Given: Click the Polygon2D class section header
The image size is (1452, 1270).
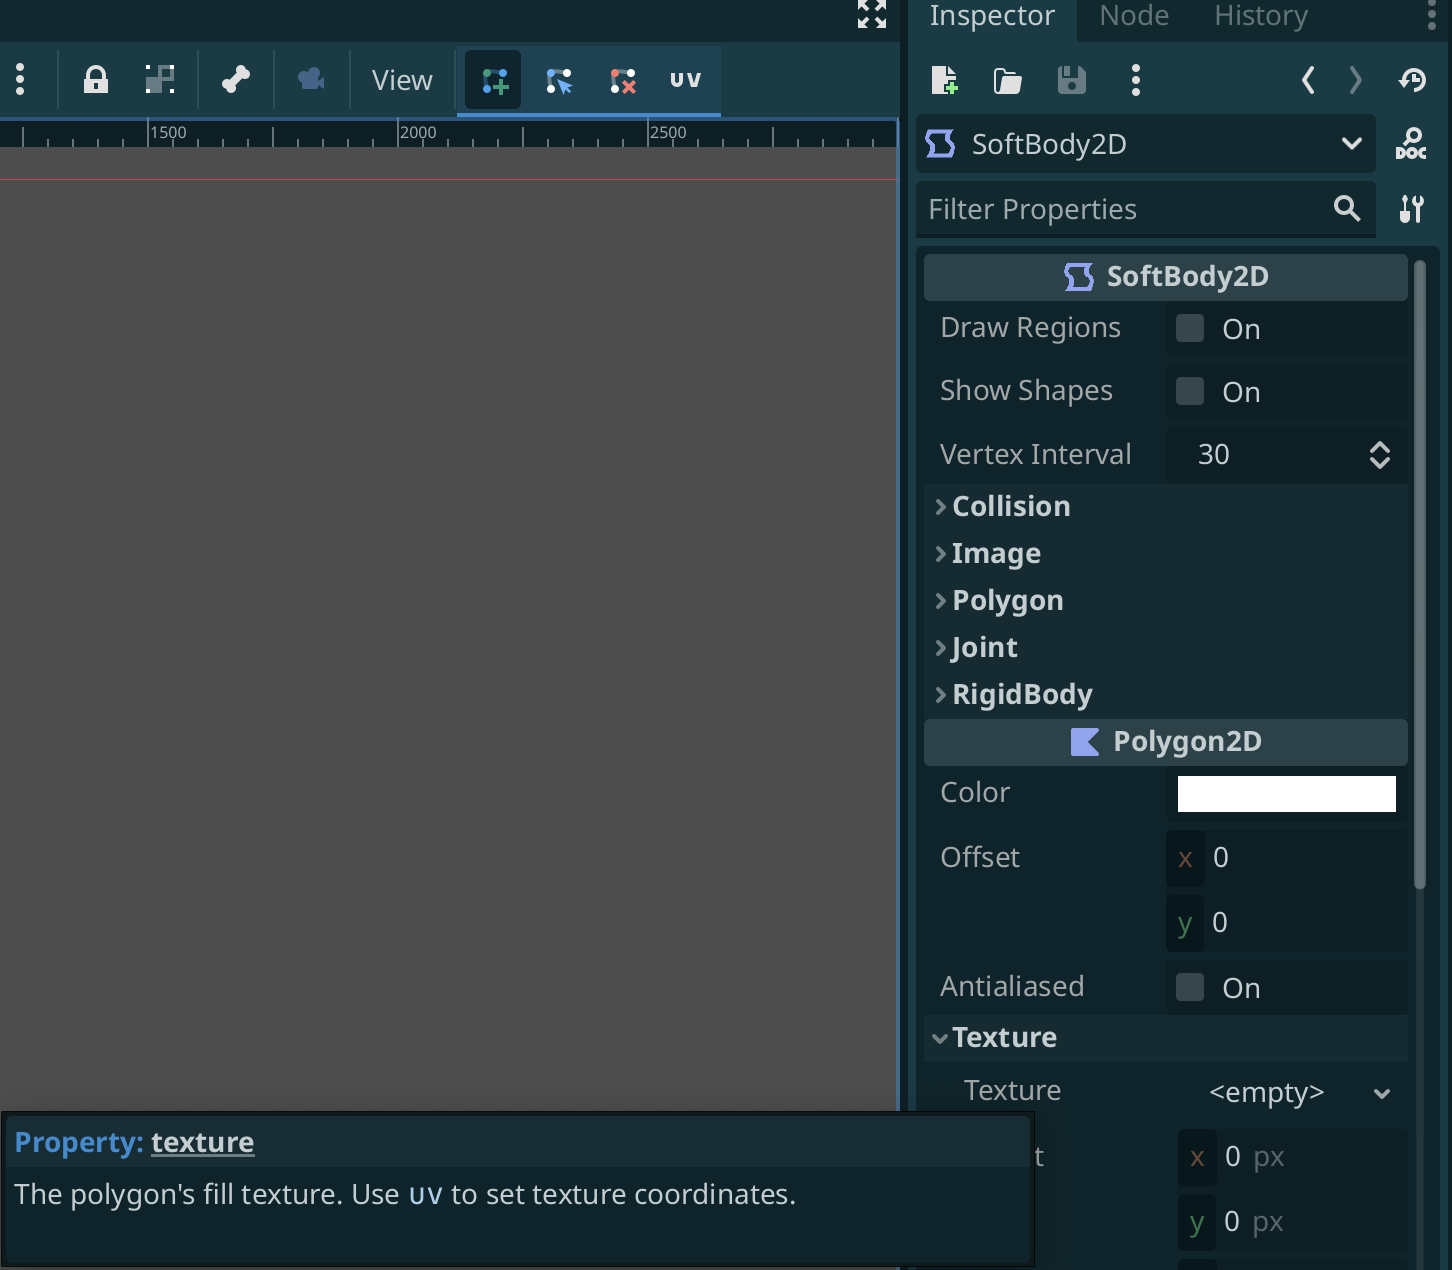Looking at the screenshot, I should (1166, 742).
